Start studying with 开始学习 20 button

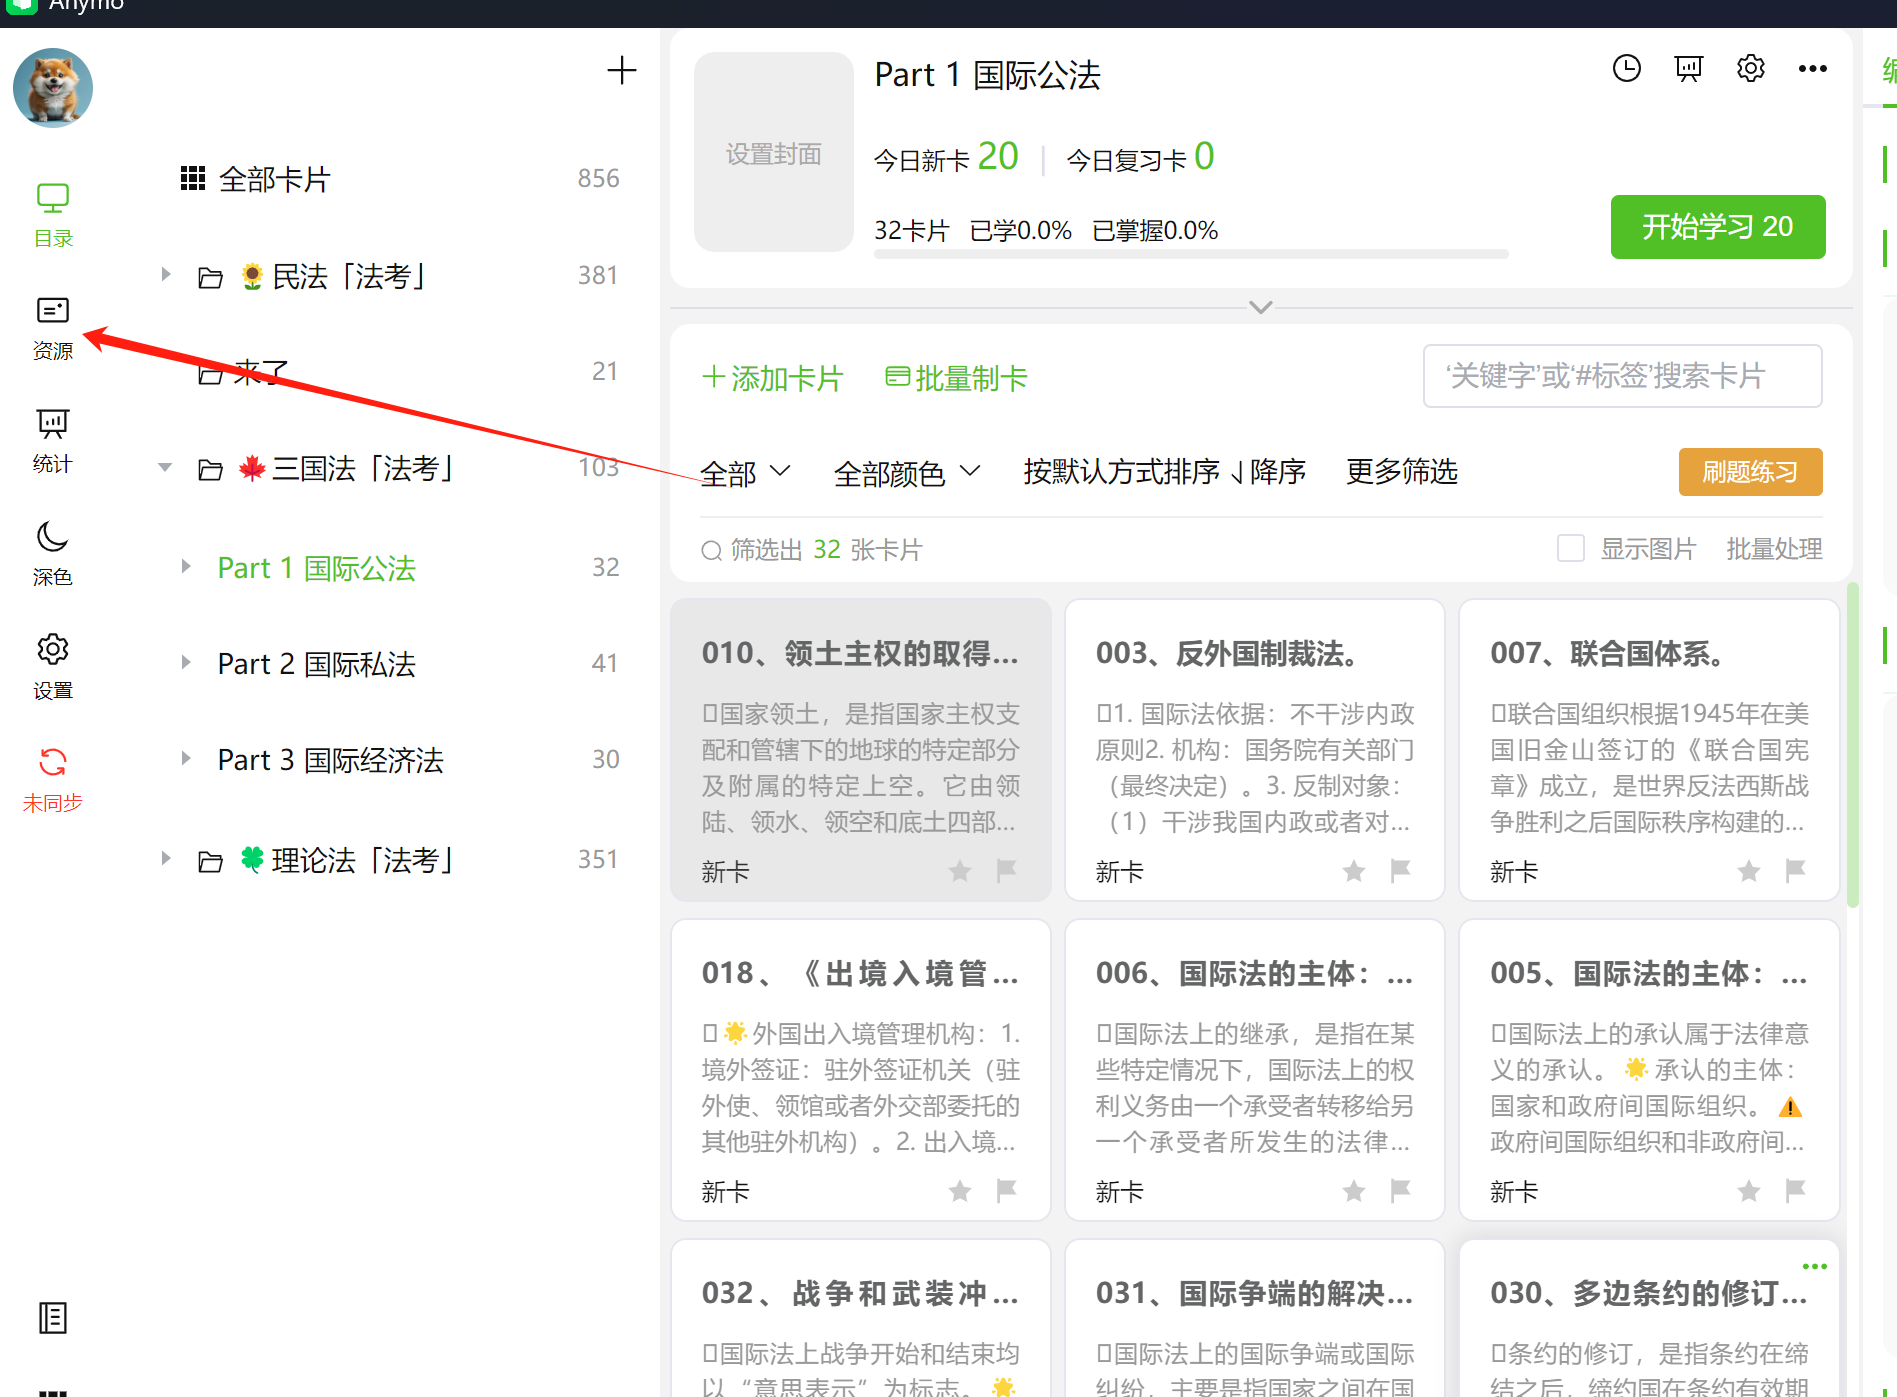click(x=1718, y=227)
